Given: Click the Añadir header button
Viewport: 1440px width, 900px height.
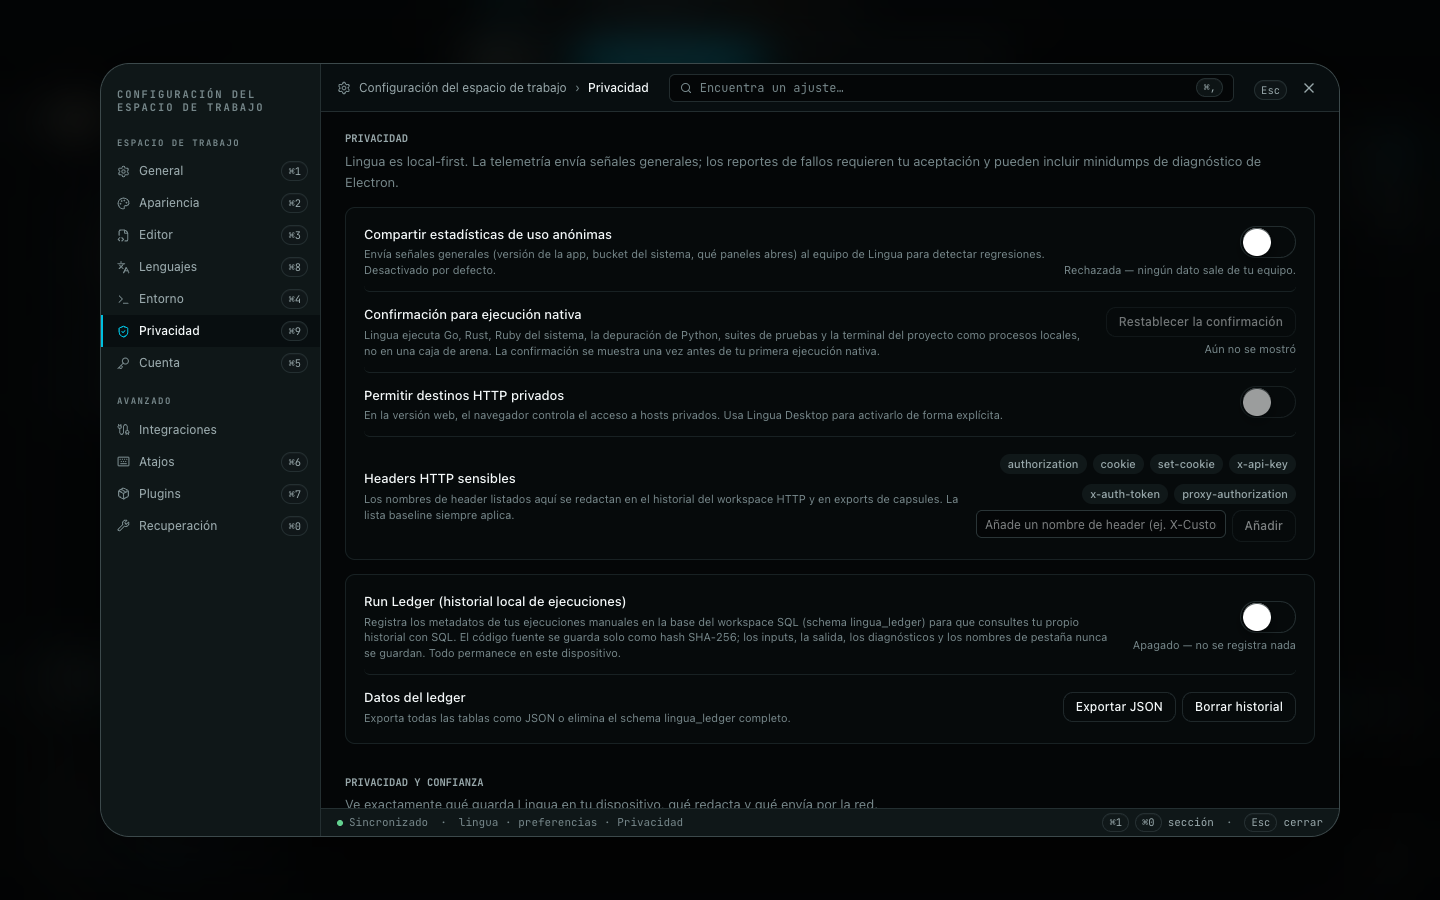Looking at the screenshot, I should click(x=1264, y=526).
